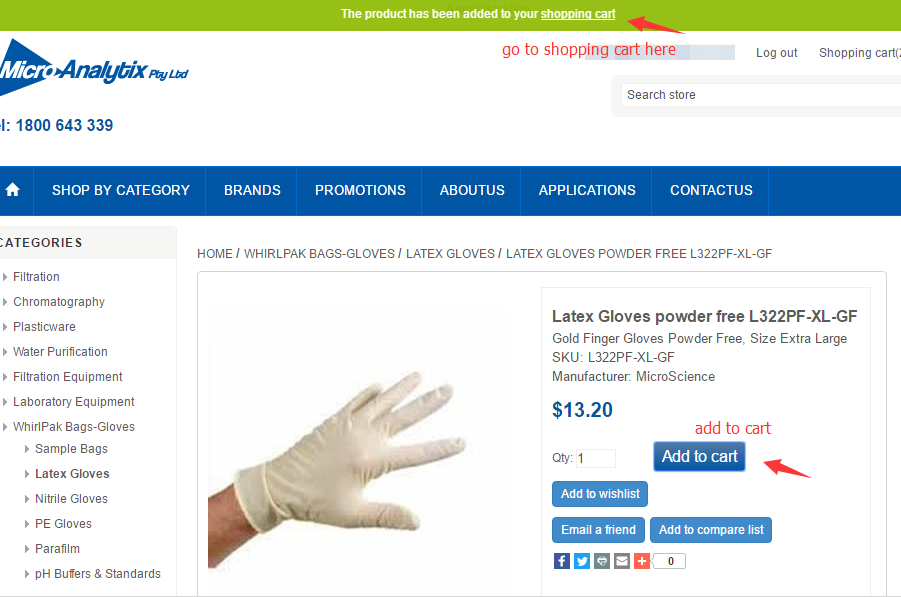Expand the Laboratory Equipment category arrow
Image resolution: width=901 pixels, height=597 pixels.
tap(5, 402)
